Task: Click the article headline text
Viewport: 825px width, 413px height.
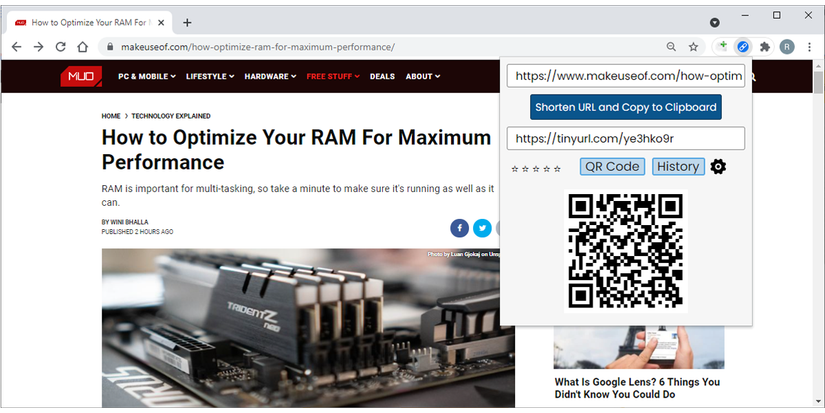Action: [296, 149]
